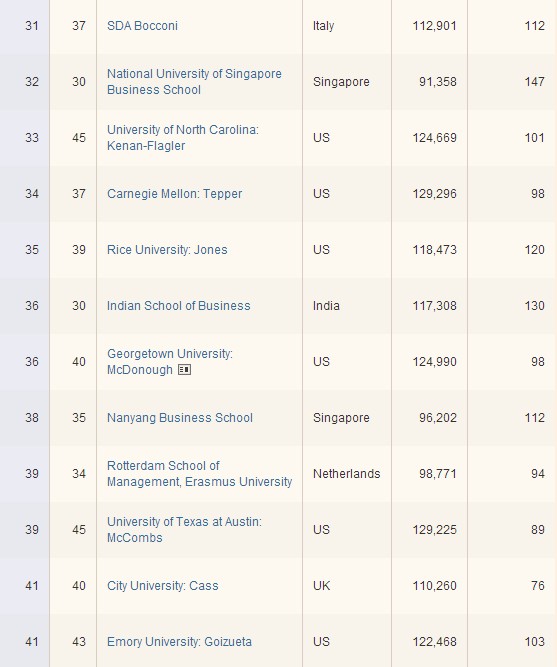557x667 pixels.
Task: Open the Rice University: Jones link
Action: 167,250
